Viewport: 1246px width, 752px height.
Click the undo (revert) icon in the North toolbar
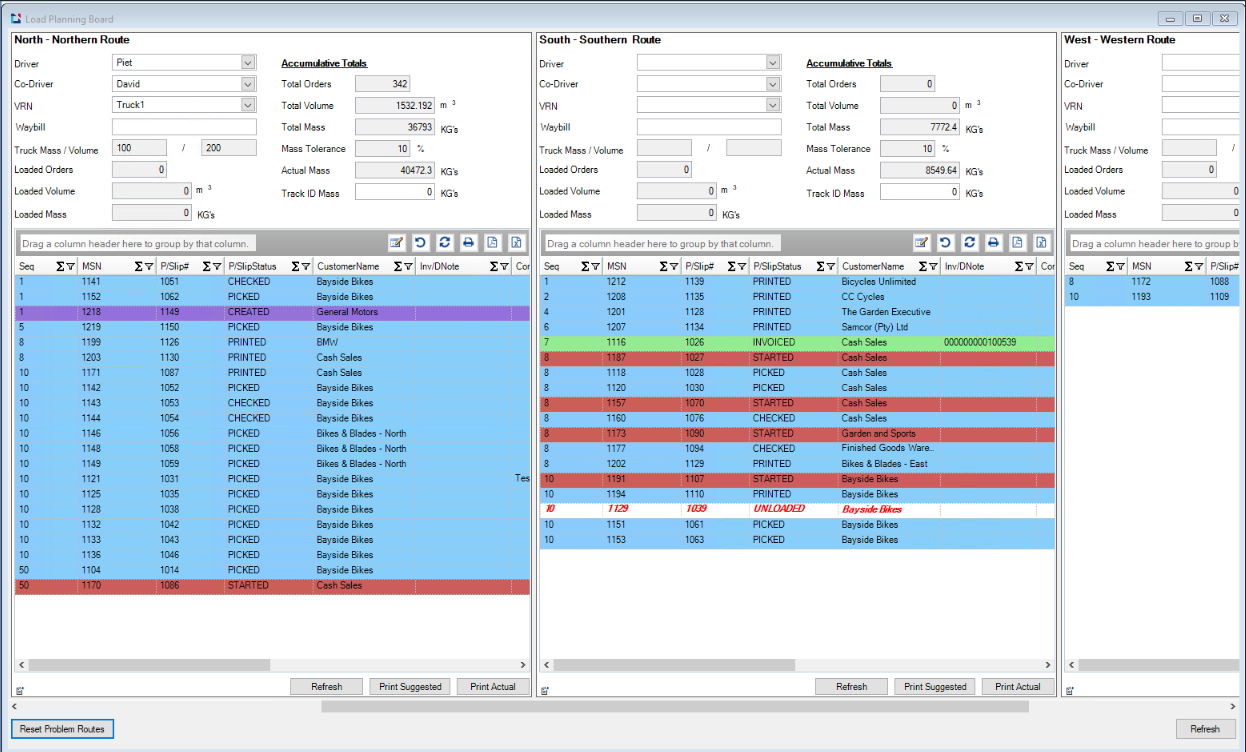point(421,243)
